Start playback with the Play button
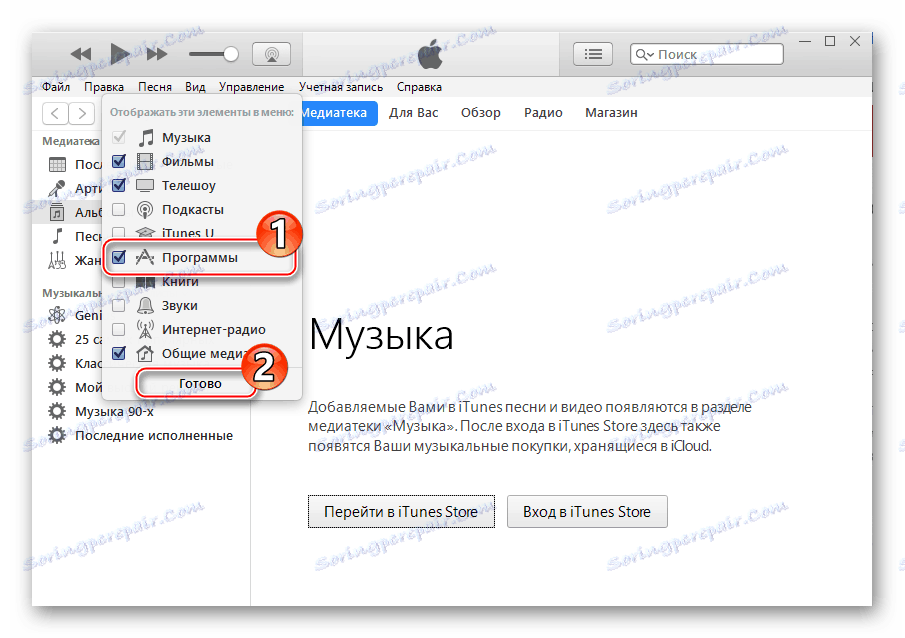Screen dimensions: 905x638 120,54
